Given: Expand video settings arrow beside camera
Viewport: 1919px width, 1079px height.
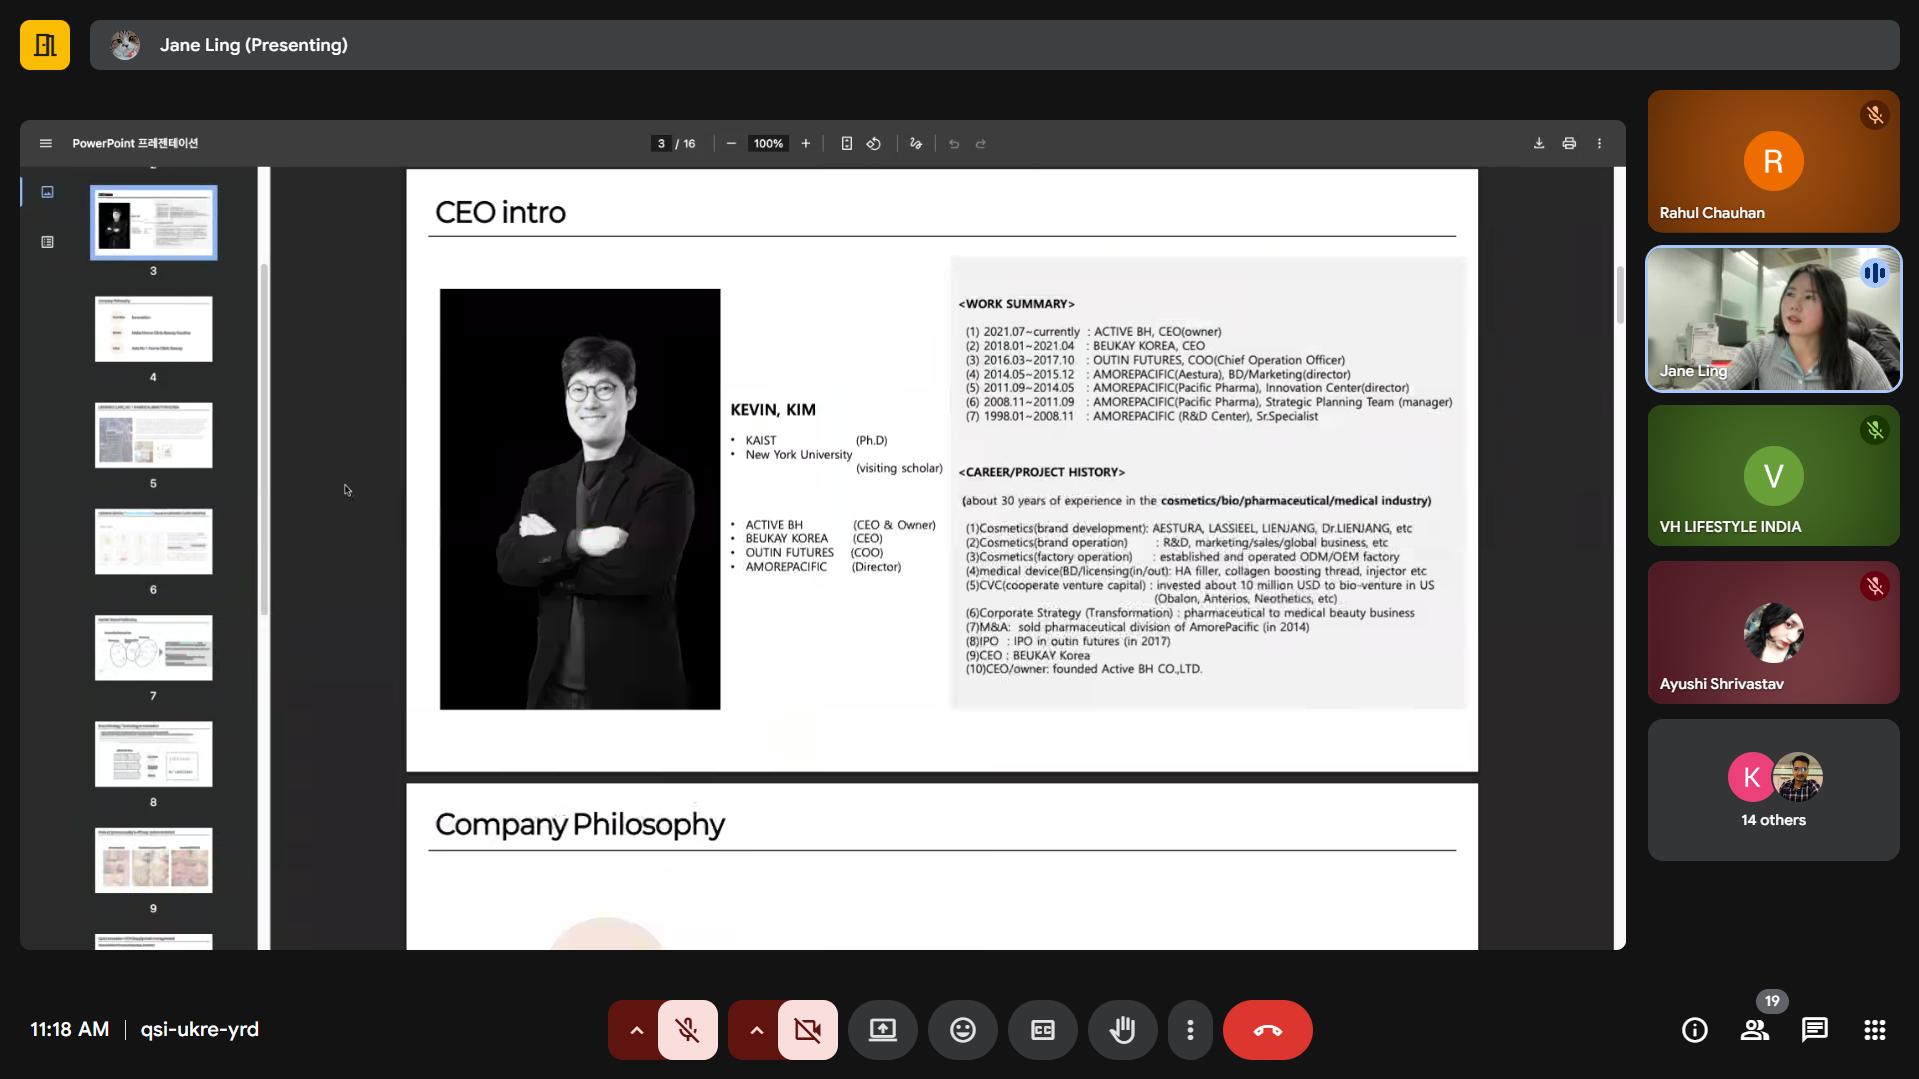Looking at the screenshot, I should tap(756, 1030).
